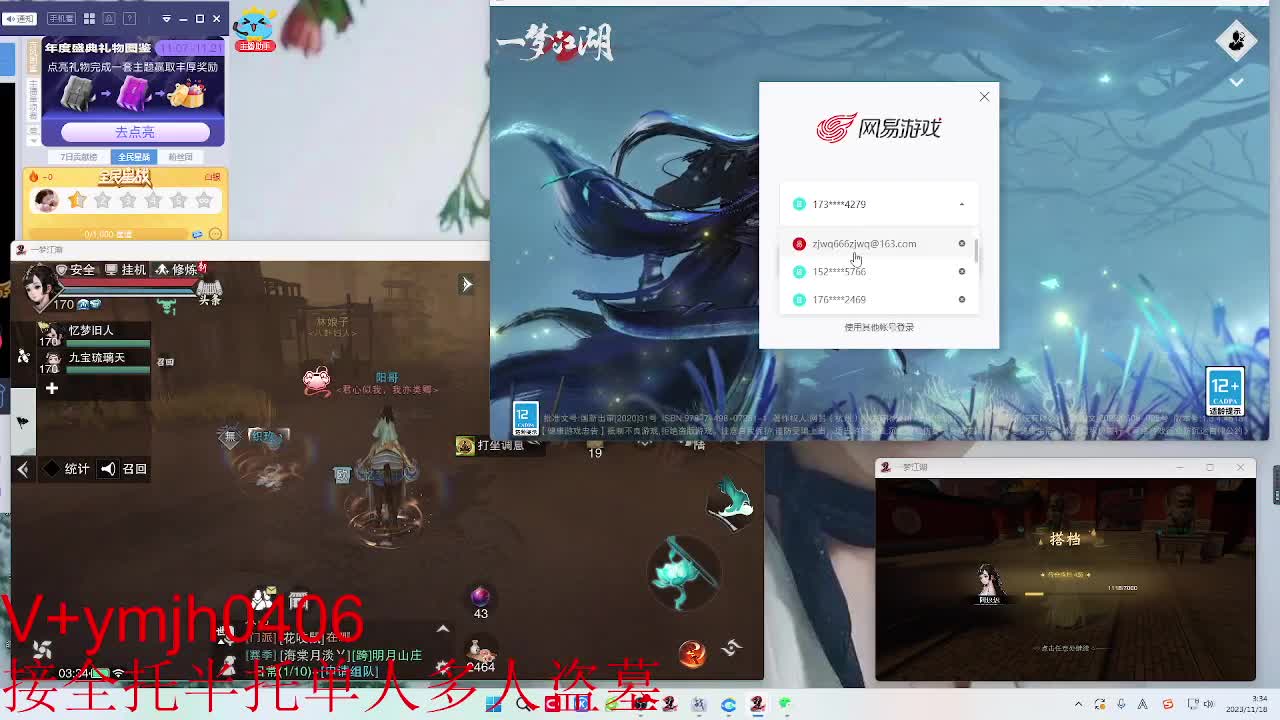Collapse the team panel's left arrow
This screenshot has height=720, width=1280.
[23, 469]
